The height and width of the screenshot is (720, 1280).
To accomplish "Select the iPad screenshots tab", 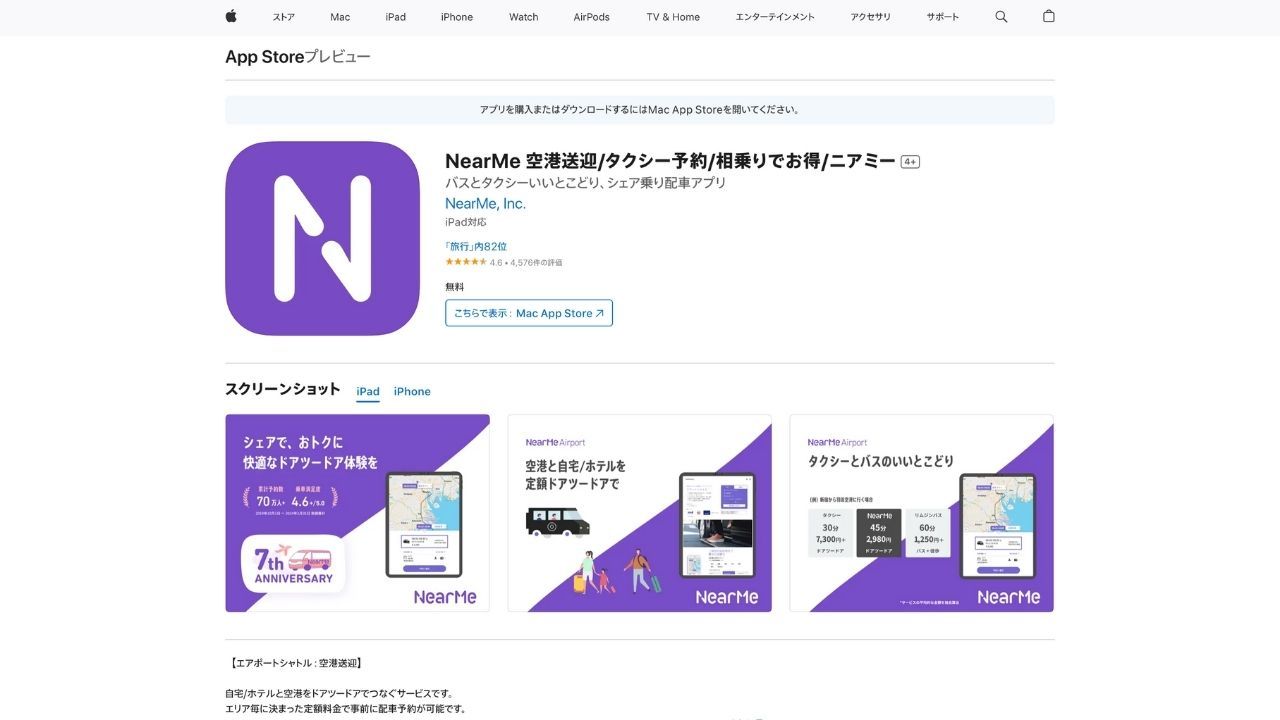I will [x=368, y=392].
